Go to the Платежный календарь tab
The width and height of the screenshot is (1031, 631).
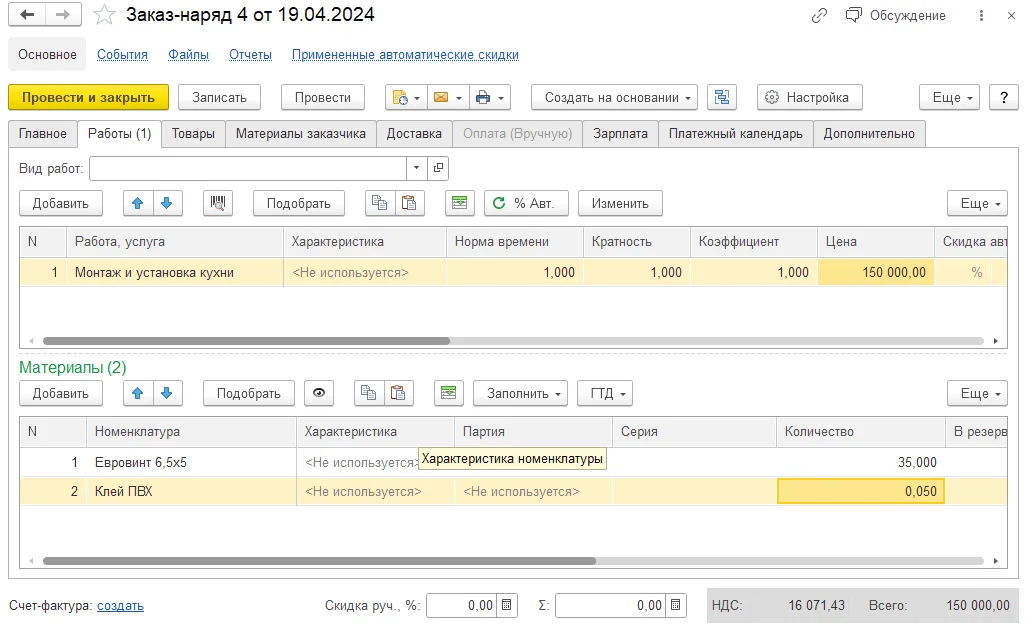click(x=735, y=134)
